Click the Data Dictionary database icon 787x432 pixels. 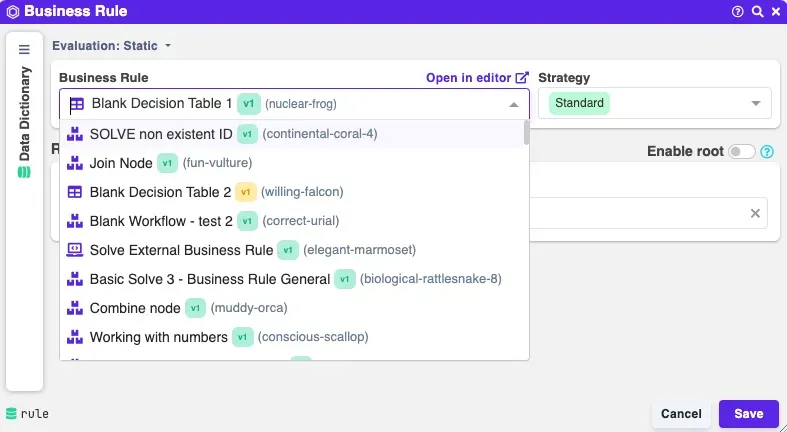[25, 172]
